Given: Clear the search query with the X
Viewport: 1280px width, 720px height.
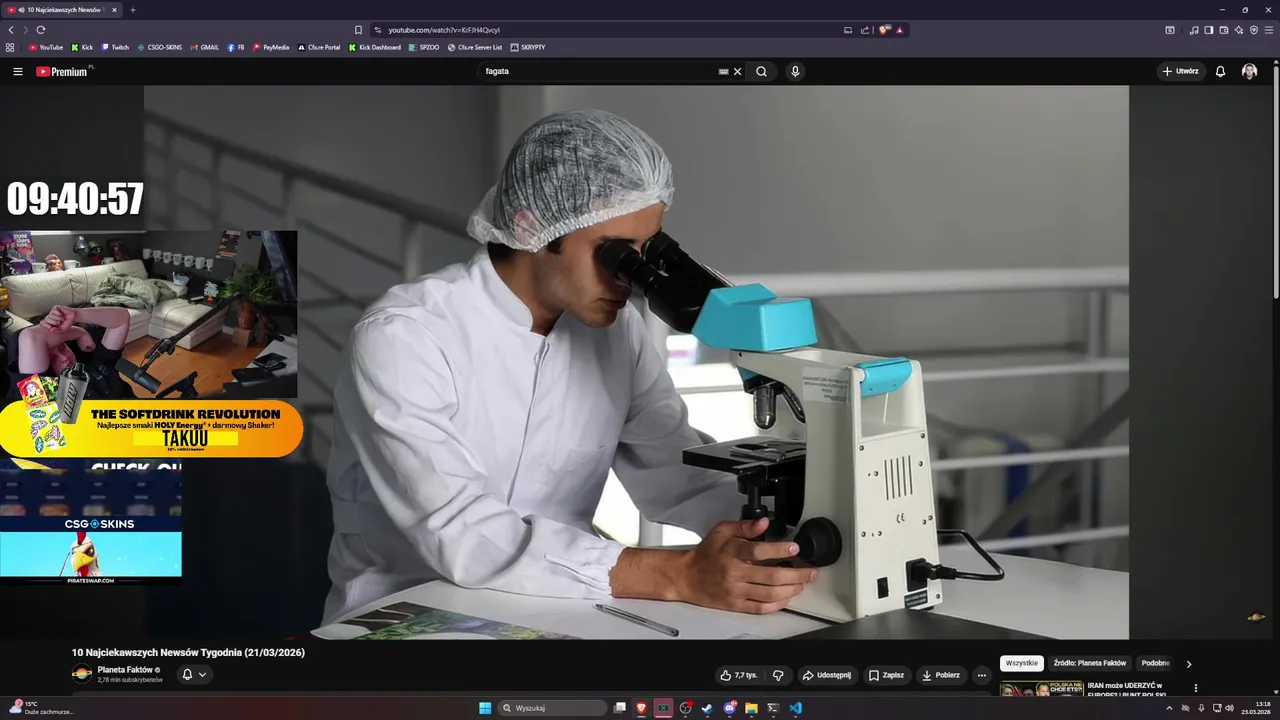Looking at the screenshot, I should tap(738, 71).
